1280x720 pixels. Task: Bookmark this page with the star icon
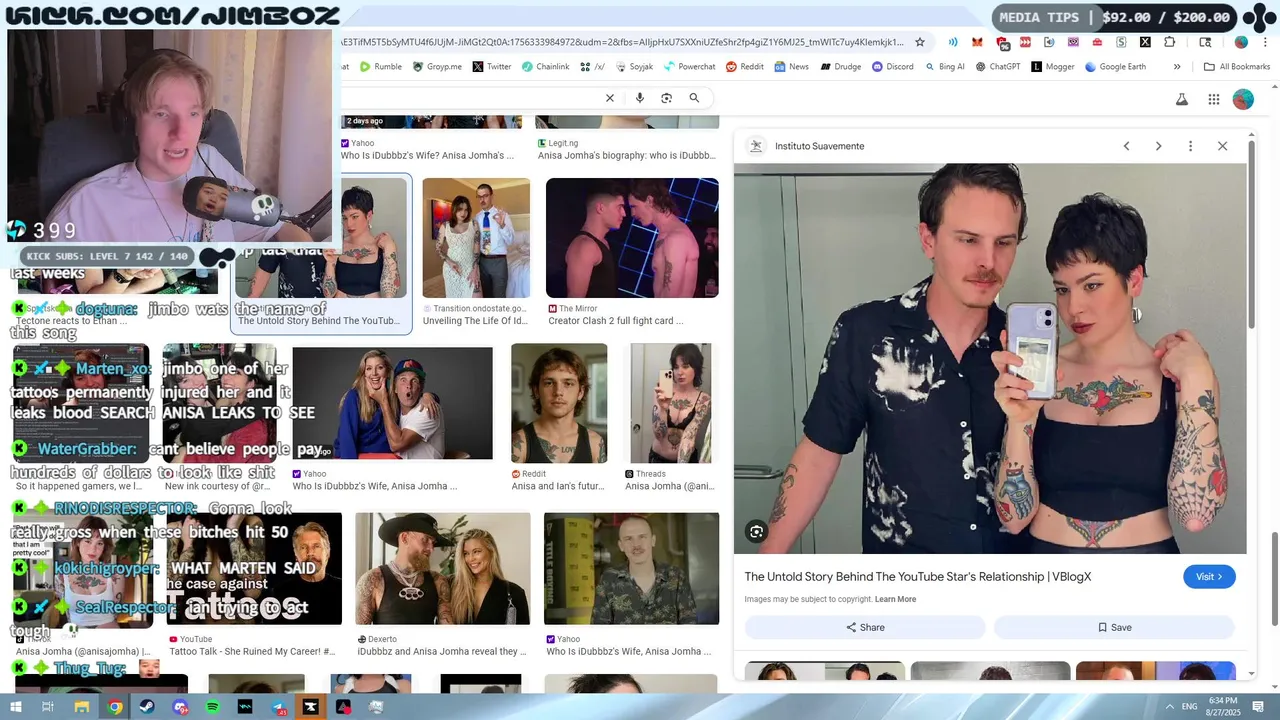pyautogui.click(x=921, y=42)
